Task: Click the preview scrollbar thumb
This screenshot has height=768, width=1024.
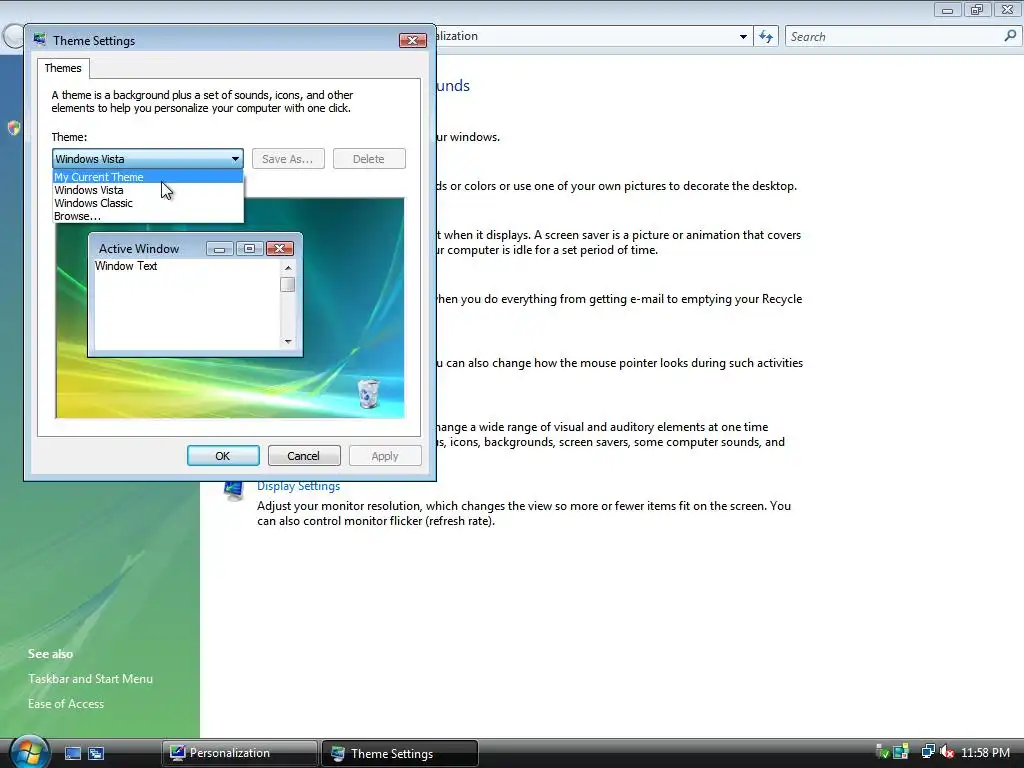Action: [287, 285]
